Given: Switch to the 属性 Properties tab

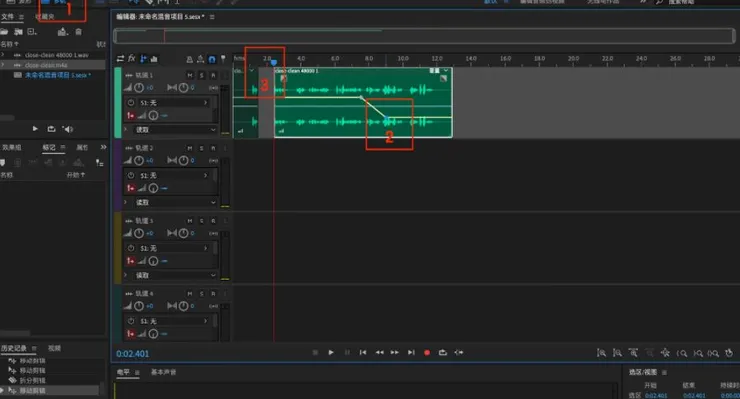Looking at the screenshot, I should [x=82, y=147].
